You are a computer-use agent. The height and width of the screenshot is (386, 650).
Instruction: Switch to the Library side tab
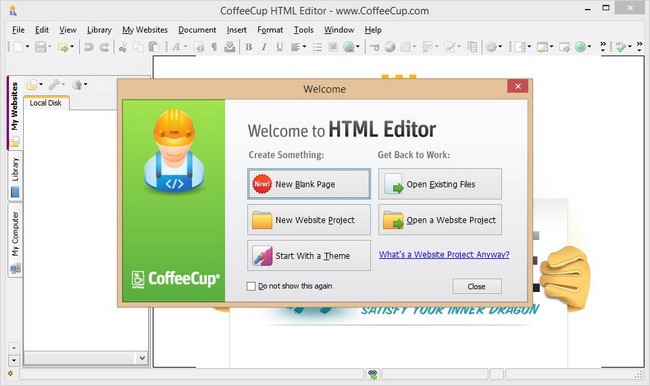15,177
